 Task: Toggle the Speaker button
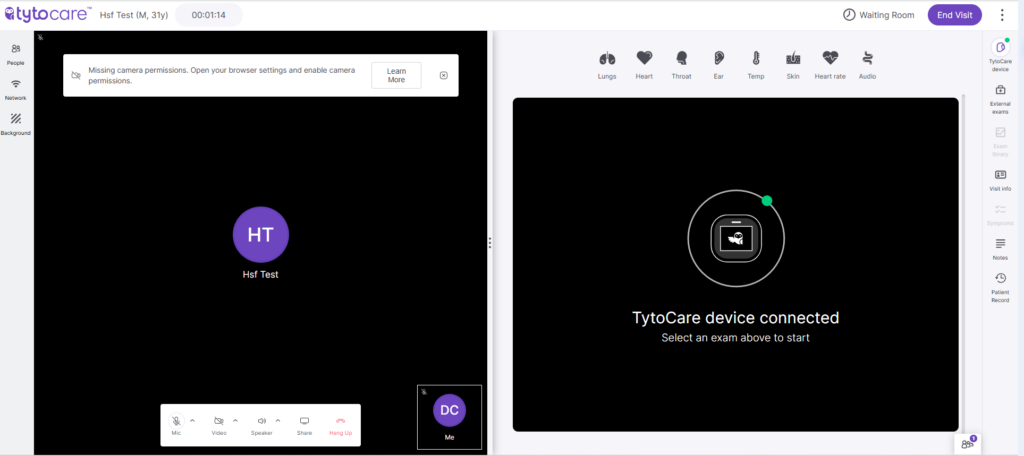(x=261, y=425)
